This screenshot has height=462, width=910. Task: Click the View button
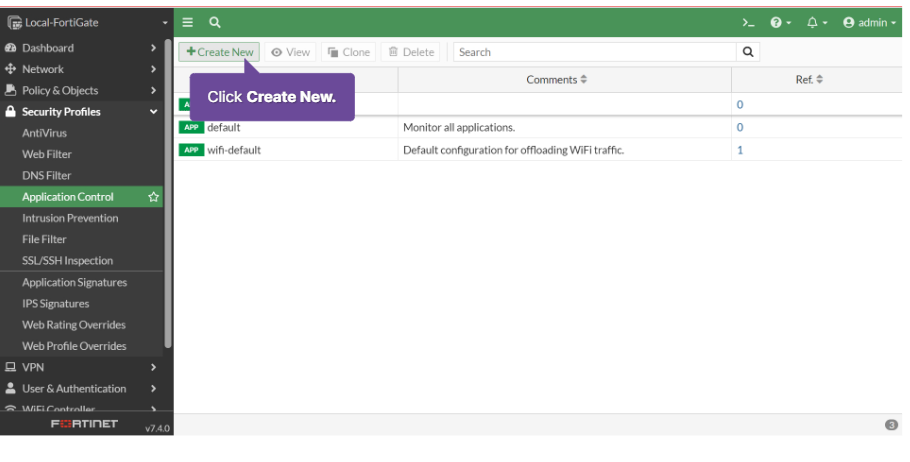(x=290, y=52)
